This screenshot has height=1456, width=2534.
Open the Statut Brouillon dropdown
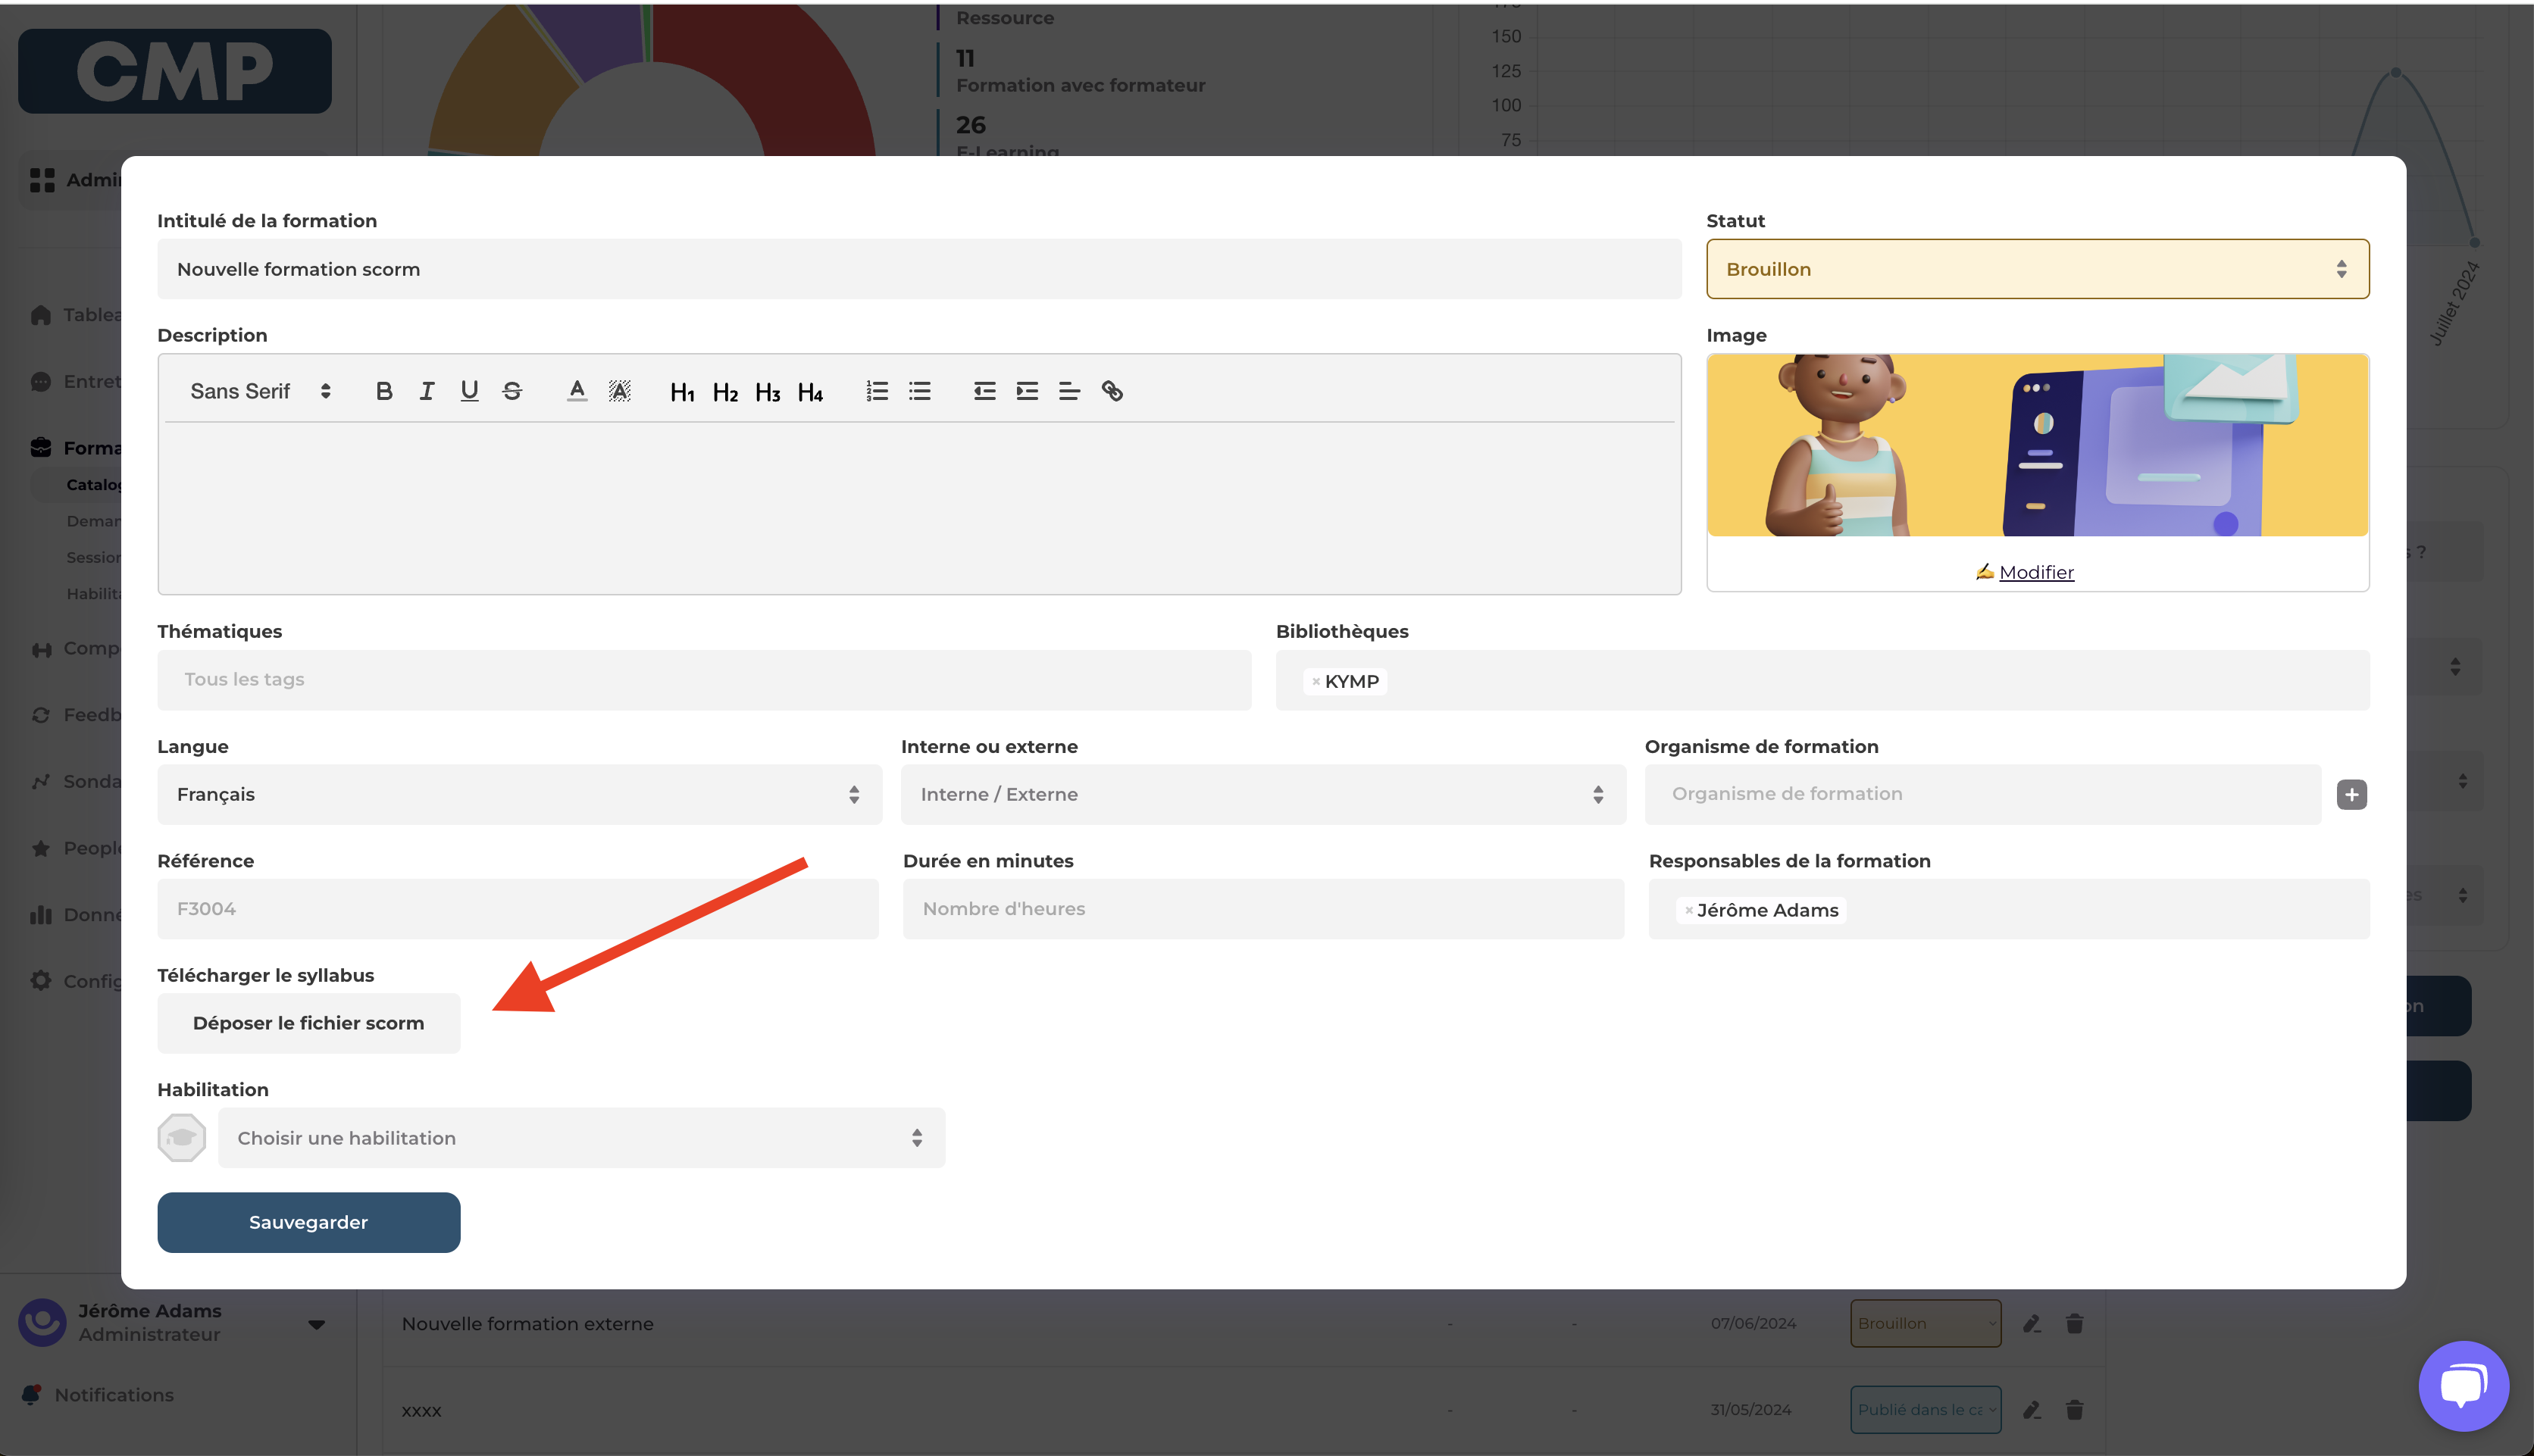2037,269
